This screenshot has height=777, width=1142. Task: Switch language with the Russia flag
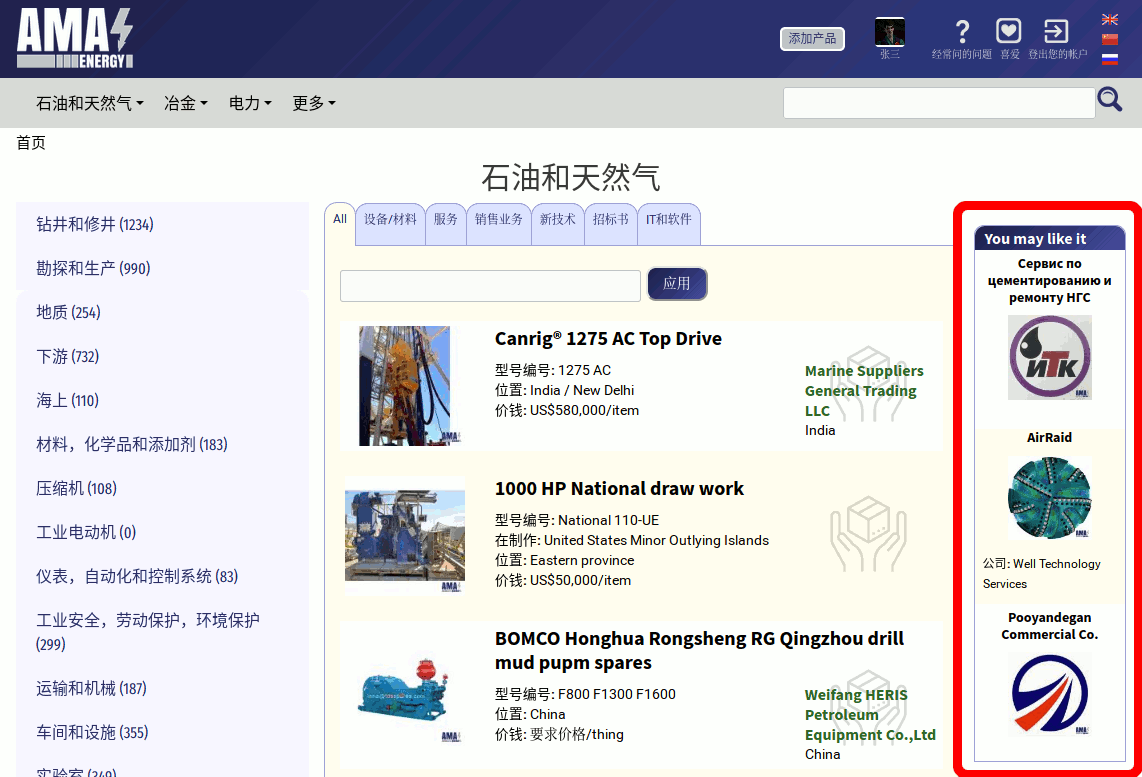coord(1110,59)
